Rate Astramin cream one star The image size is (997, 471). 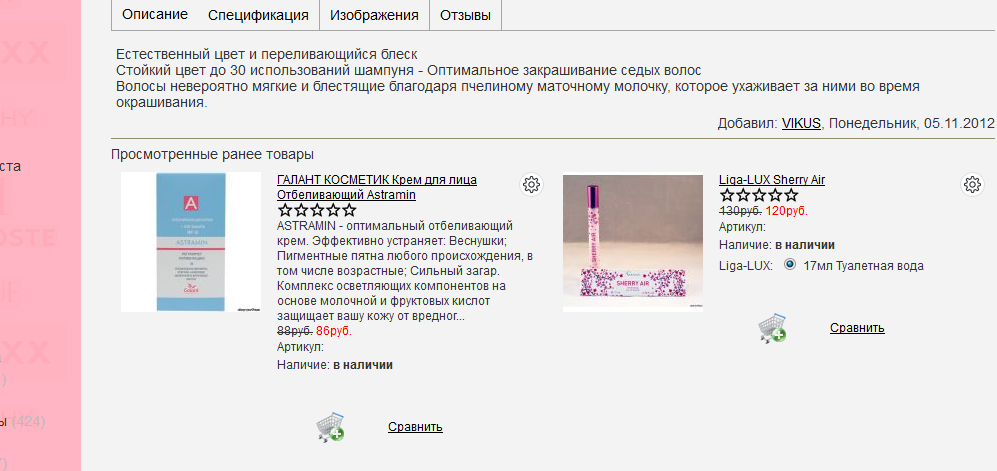tap(285, 210)
